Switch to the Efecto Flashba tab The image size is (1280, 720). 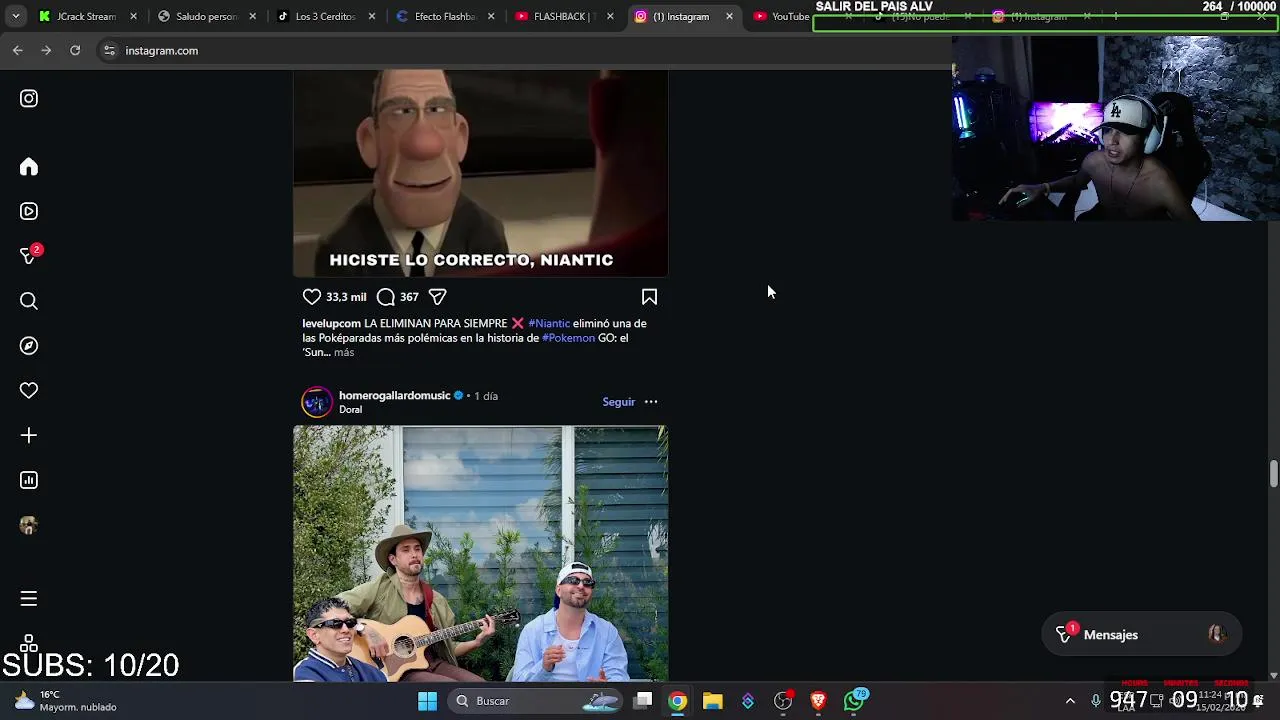tap(445, 16)
